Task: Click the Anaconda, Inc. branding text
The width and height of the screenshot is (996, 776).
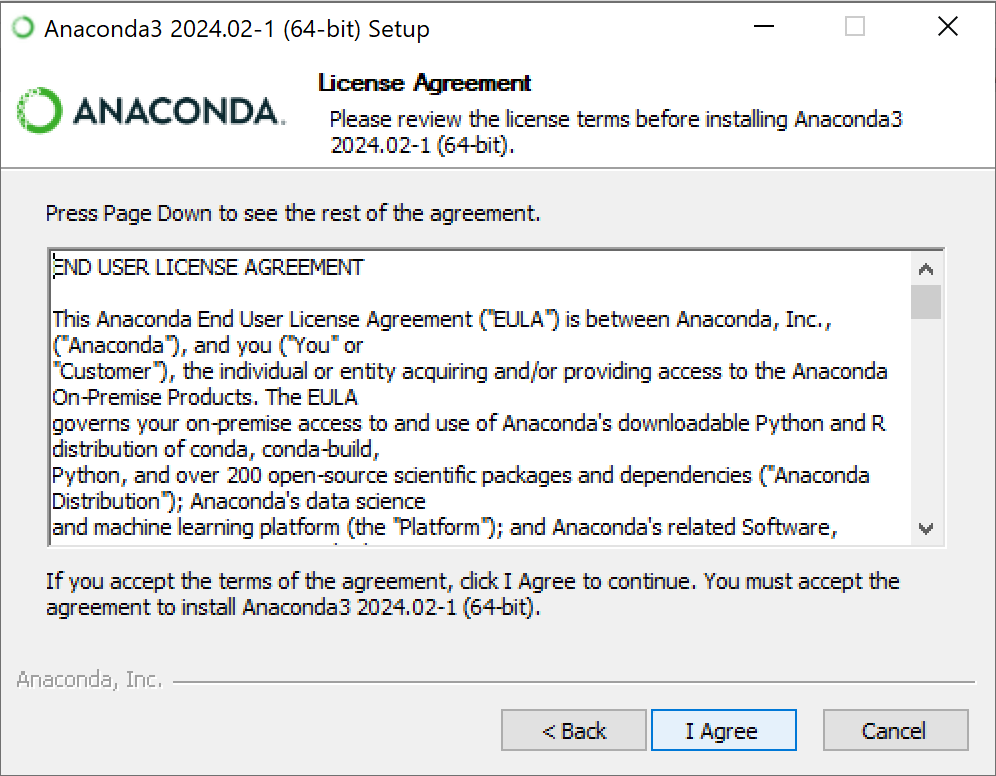Action: (89, 680)
